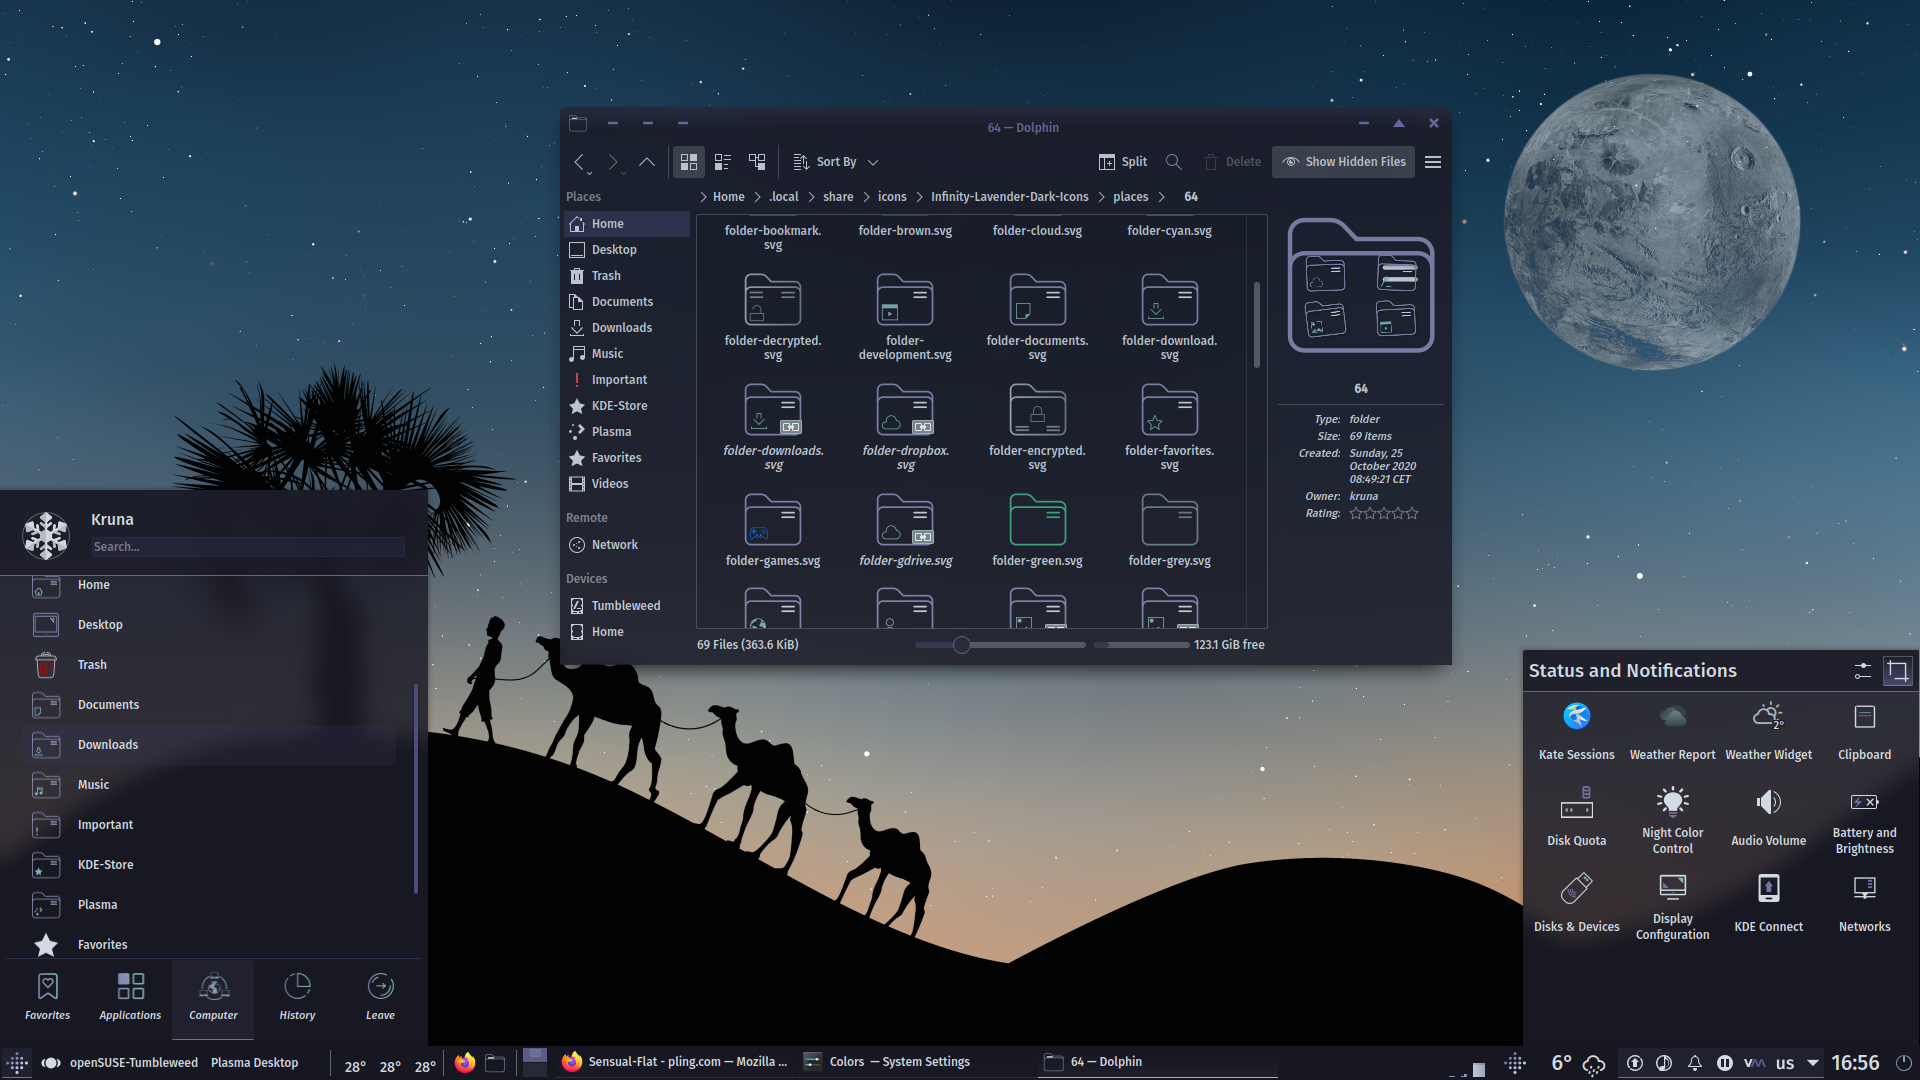Viewport: 1920px width, 1080px height.
Task: Open the Split view in Dolphin
Action: (1122, 161)
